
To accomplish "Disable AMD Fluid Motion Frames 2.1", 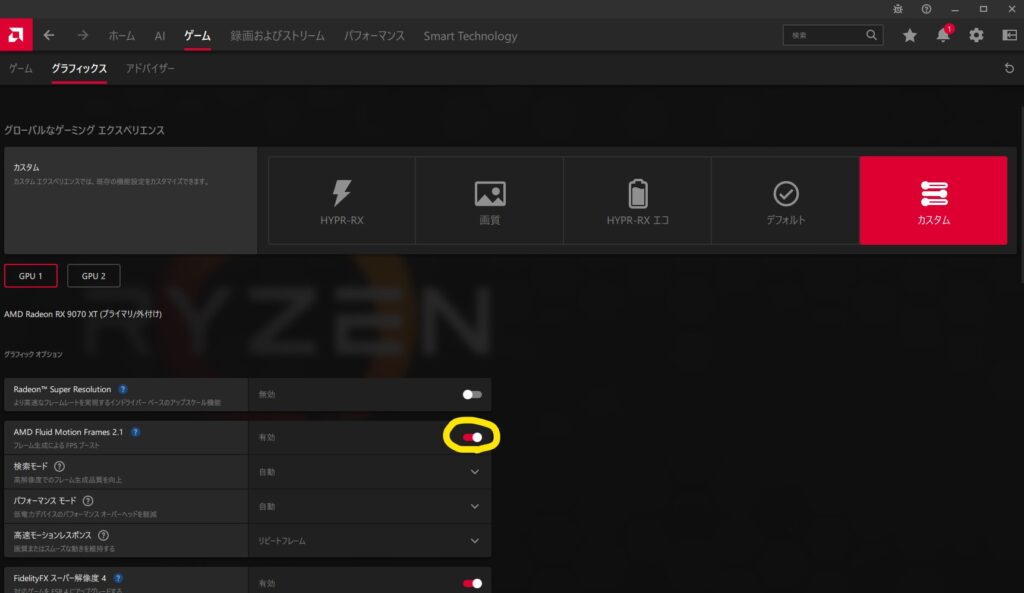I will (x=472, y=437).
